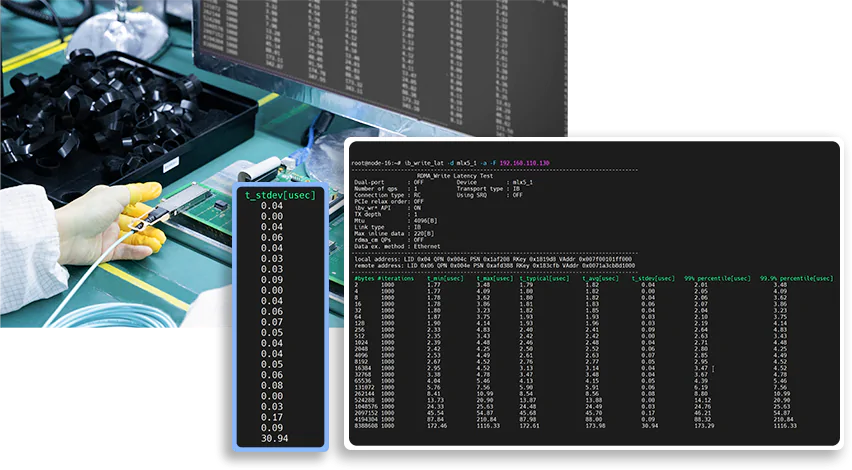Click the PCIe relax order line
Image resolution: width=852 pixels, height=470 pixels.
[389, 202]
